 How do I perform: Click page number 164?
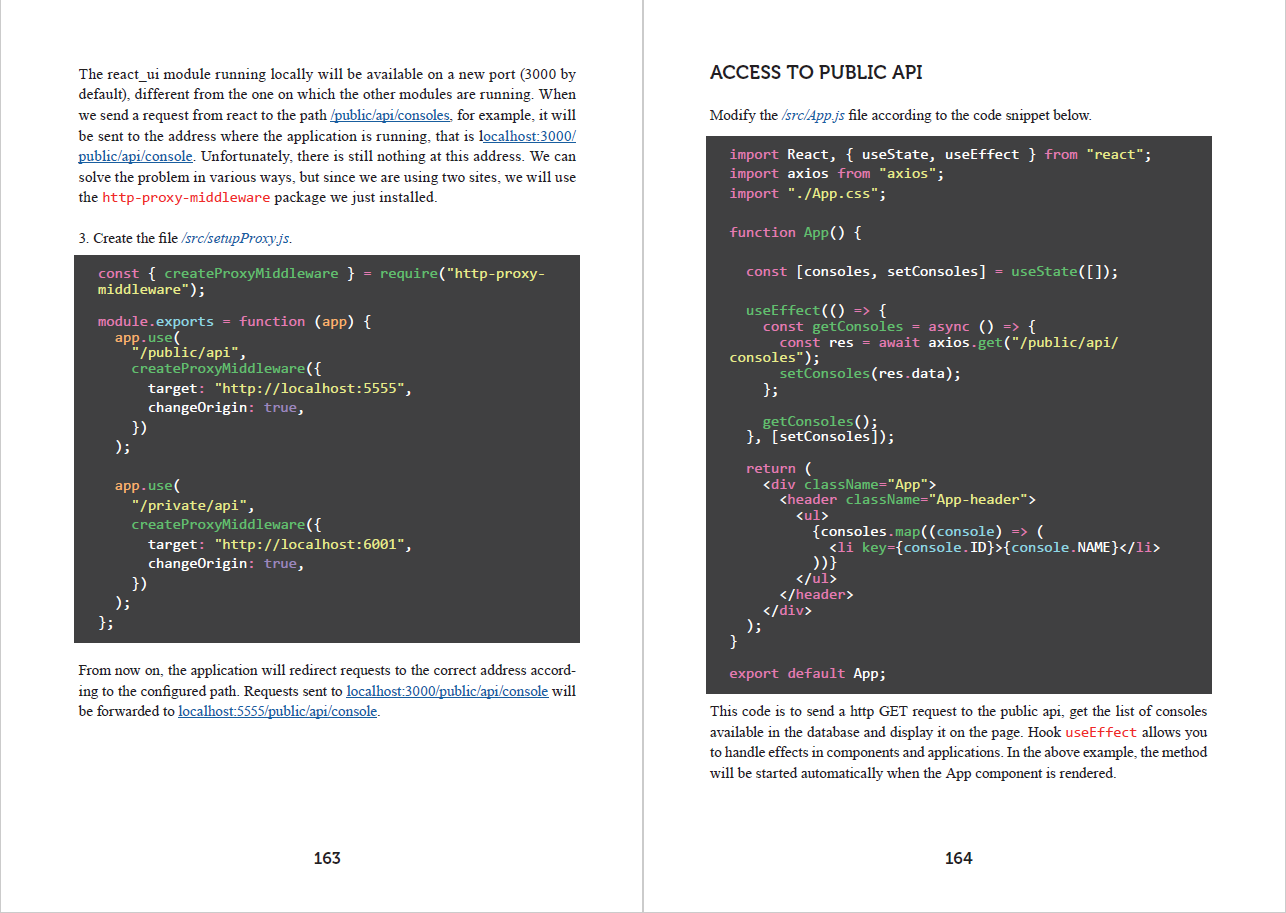(x=958, y=858)
